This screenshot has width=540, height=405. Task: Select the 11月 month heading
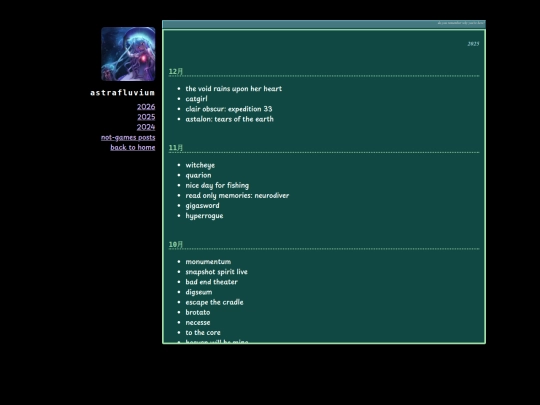click(x=176, y=148)
